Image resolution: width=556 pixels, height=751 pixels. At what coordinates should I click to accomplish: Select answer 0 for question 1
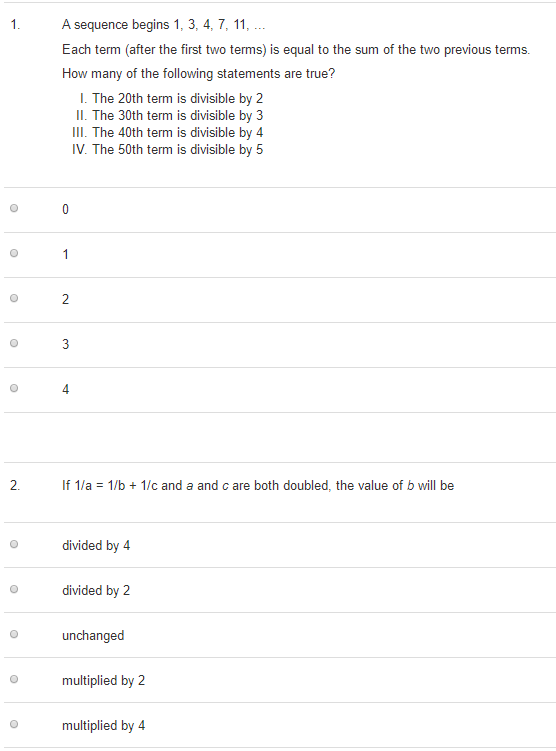(x=14, y=208)
